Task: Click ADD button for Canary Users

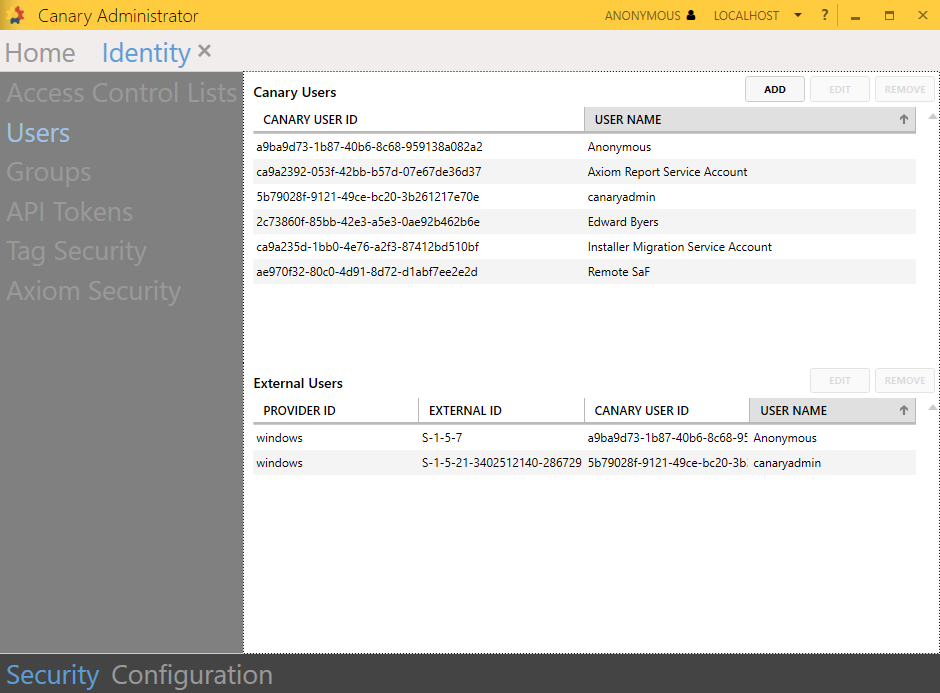Action: pyautogui.click(x=775, y=90)
